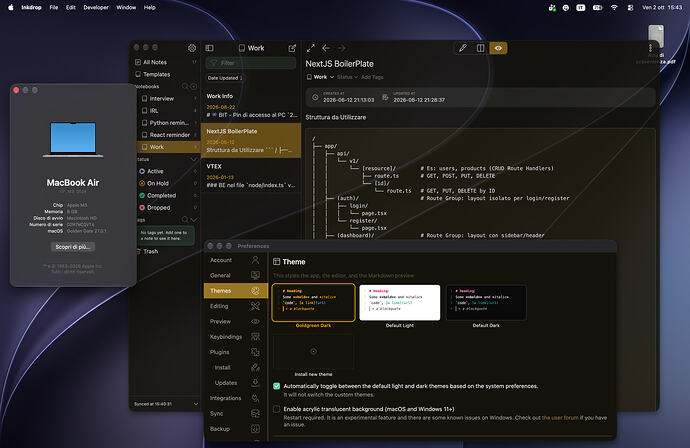
Task: Click Add Tags in the note header
Action: (372, 77)
